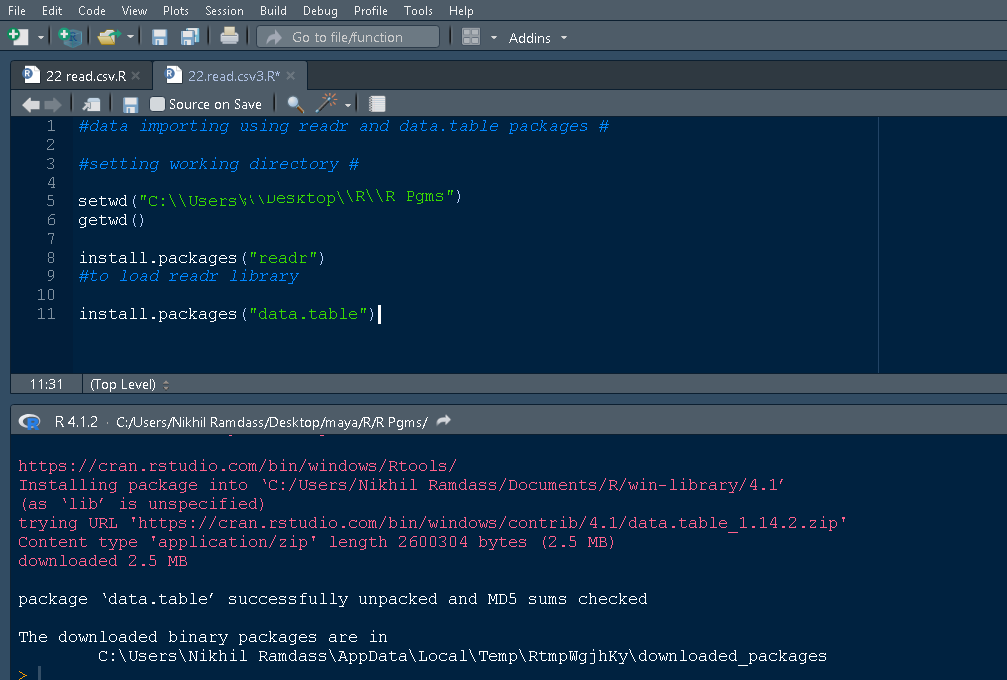
Task: Create a new blank file
Action: (x=16, y=36)
